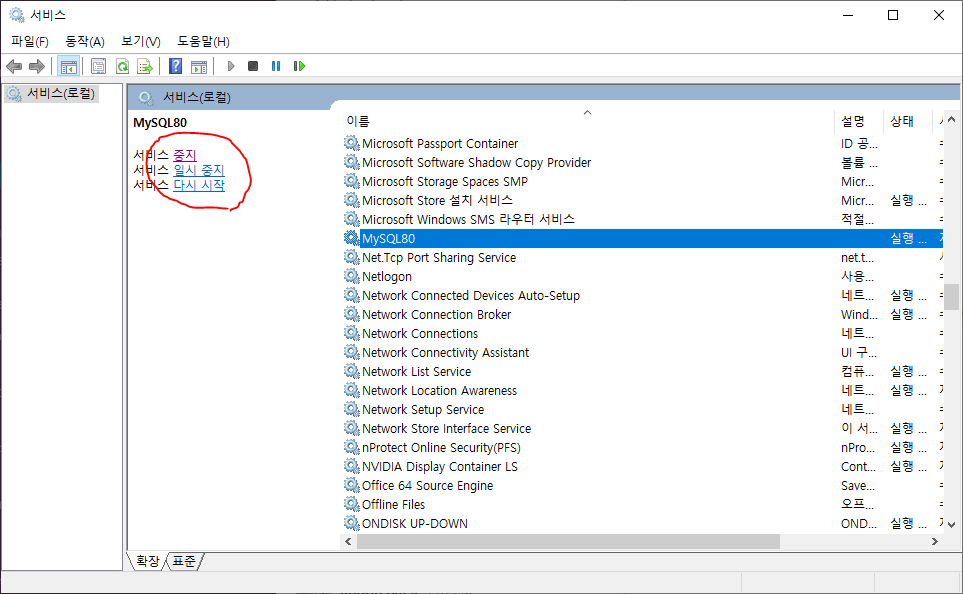Click gear icon of NVIDIA Display Container LS
Viewport: 963px width, 594px height.
tap(351, 466)
